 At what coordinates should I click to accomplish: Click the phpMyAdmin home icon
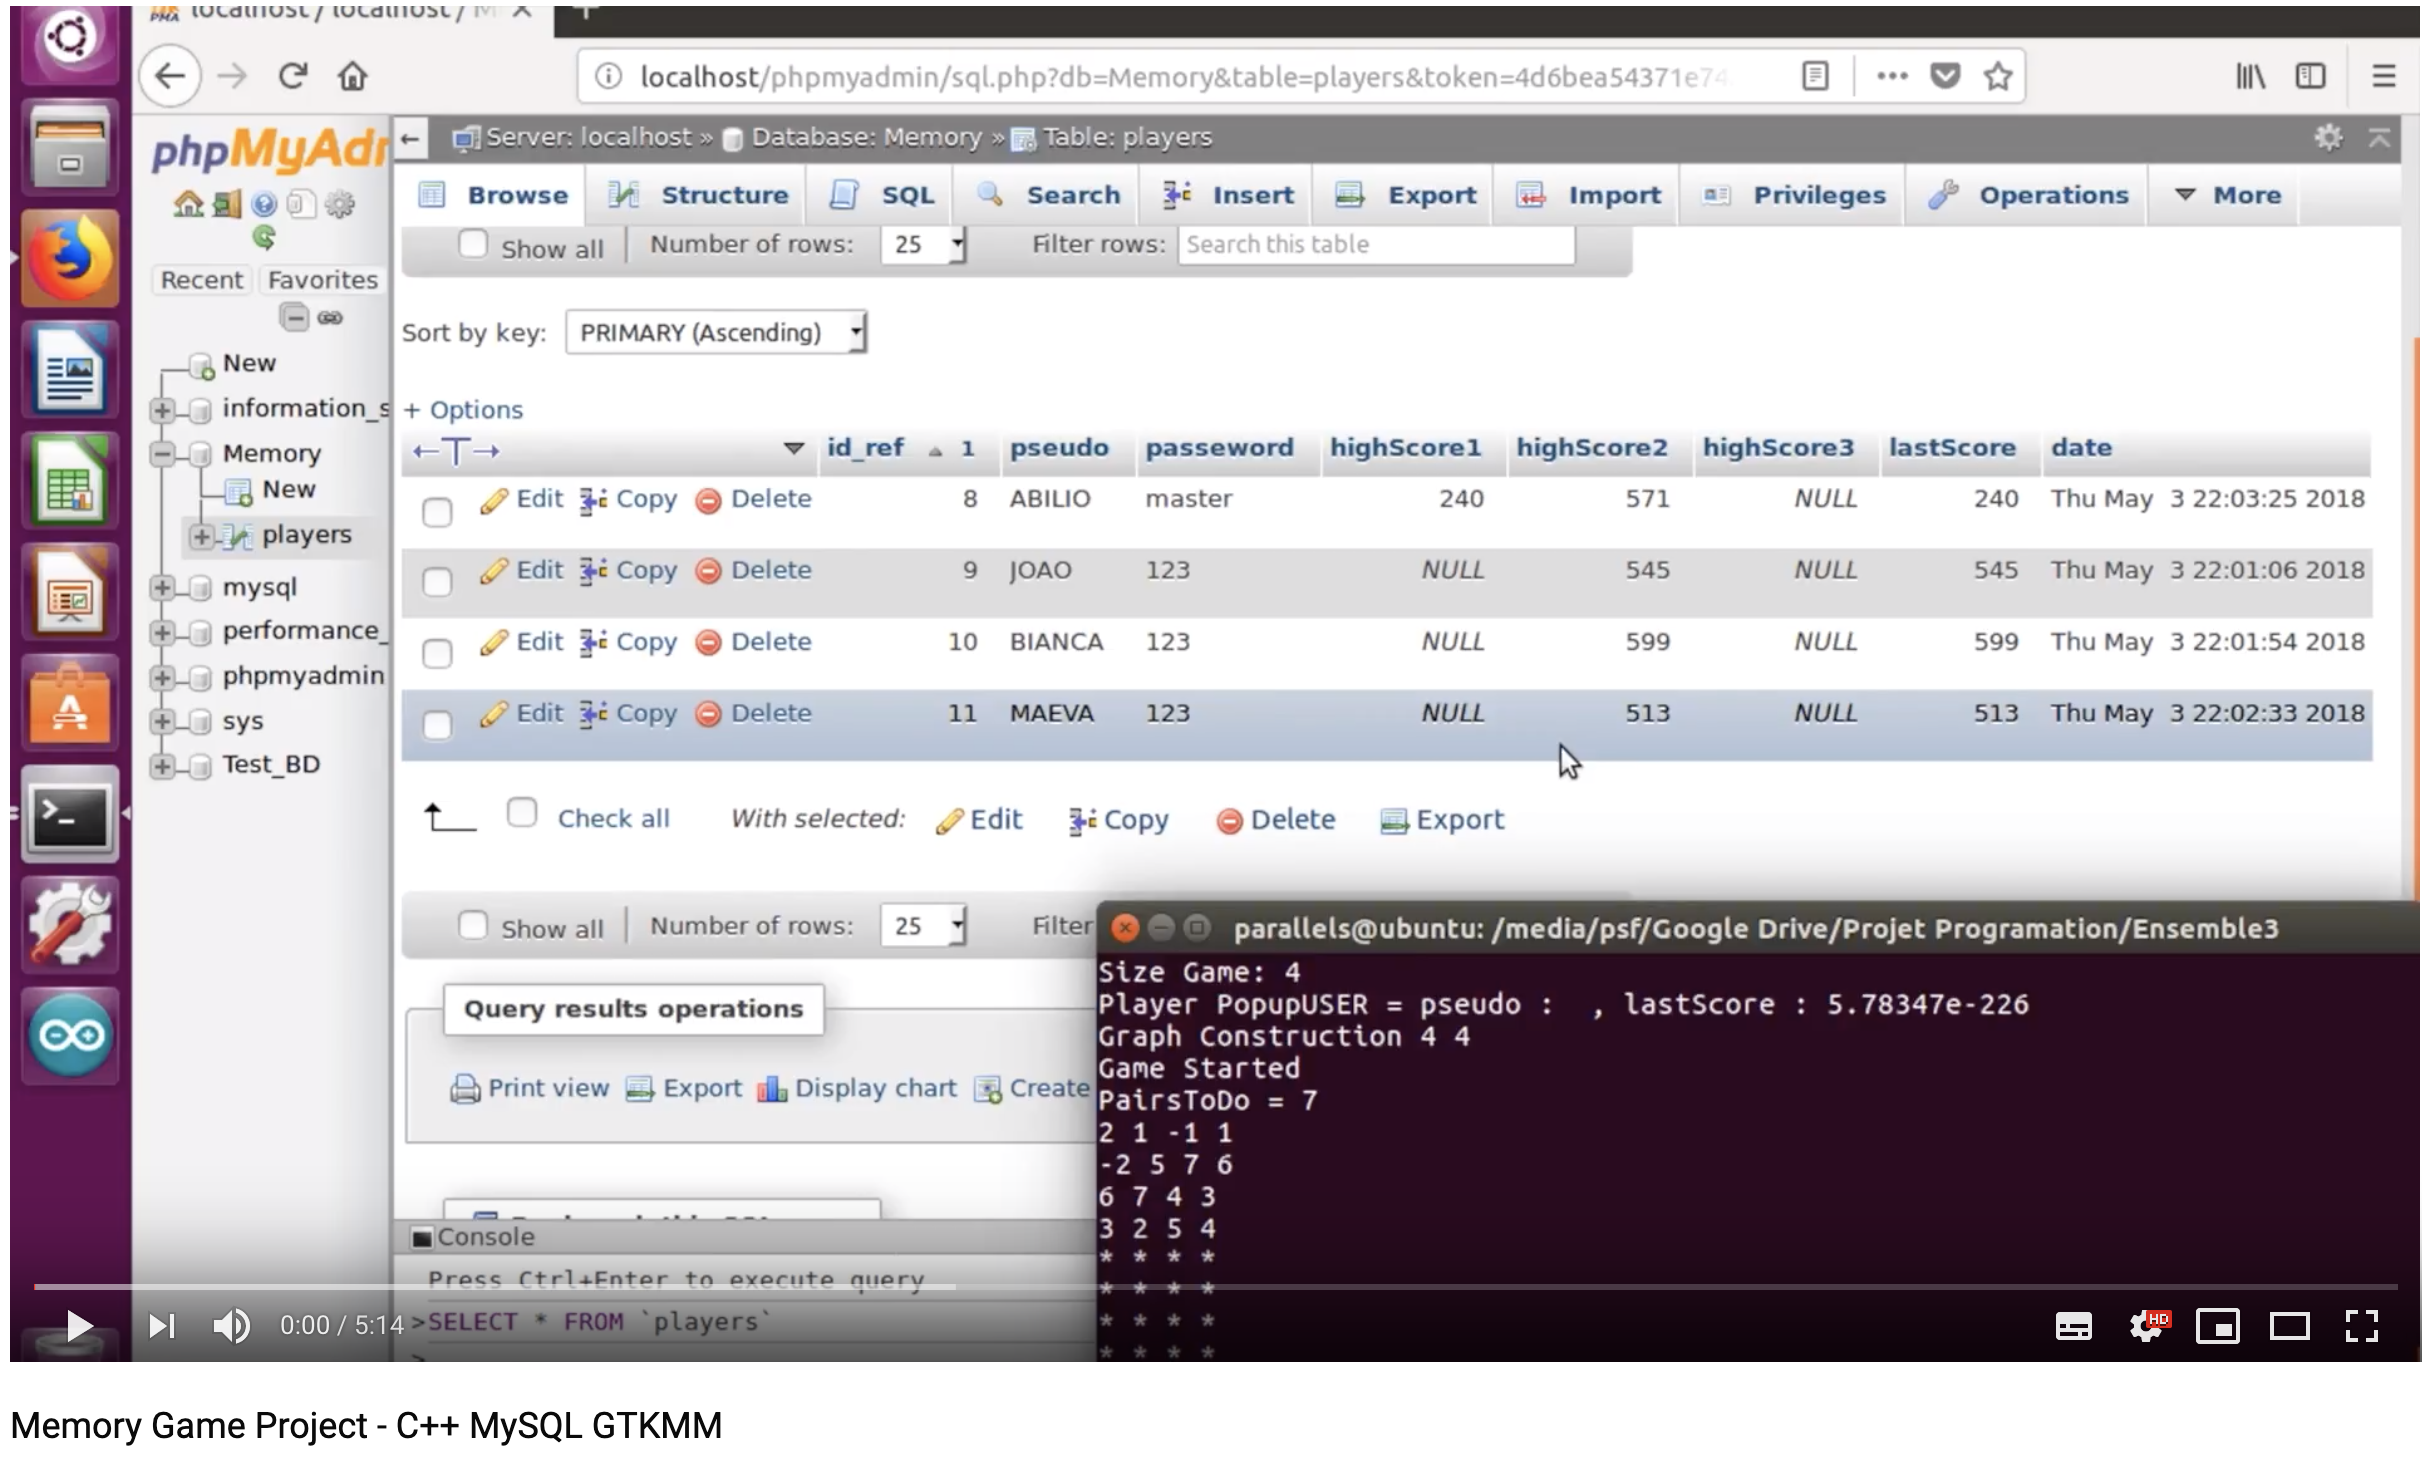[x=188, y=205]
